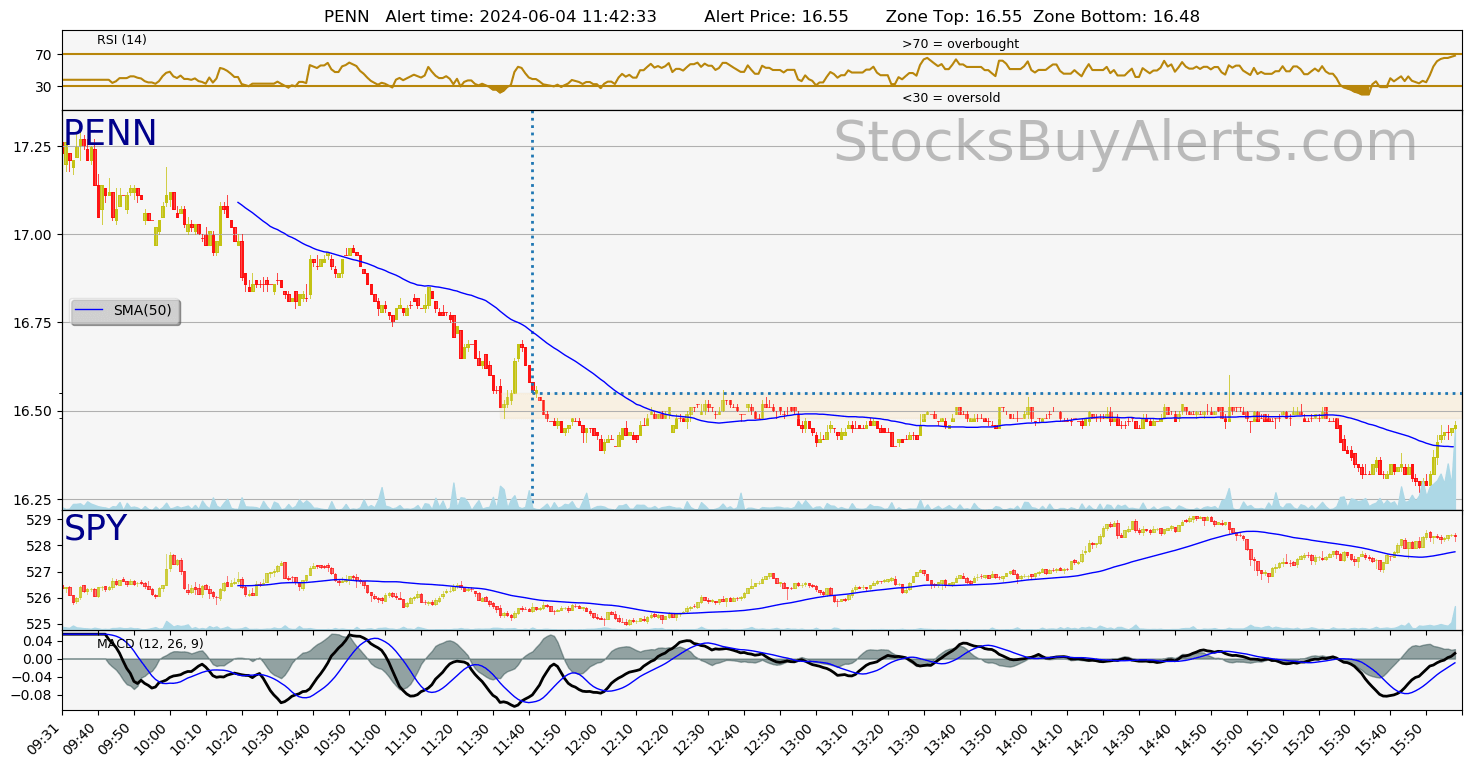Click the blue SMA(50) legend line sample

pos(90,311)
